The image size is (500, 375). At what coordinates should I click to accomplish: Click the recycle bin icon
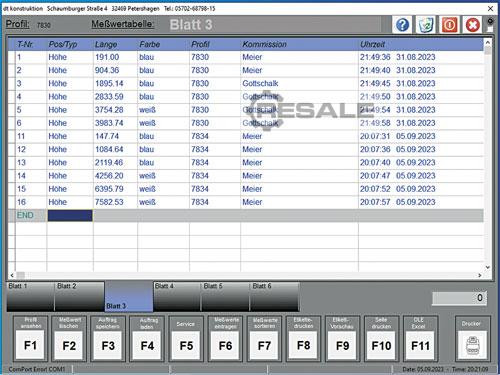tap(425, 25)
